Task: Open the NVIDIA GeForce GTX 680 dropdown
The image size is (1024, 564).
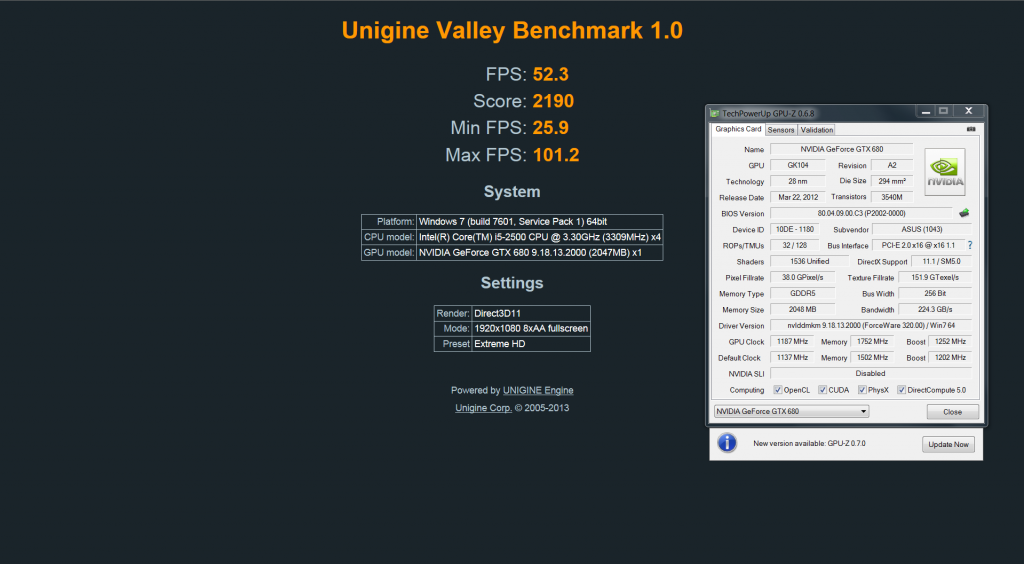Action: point(792,411)
